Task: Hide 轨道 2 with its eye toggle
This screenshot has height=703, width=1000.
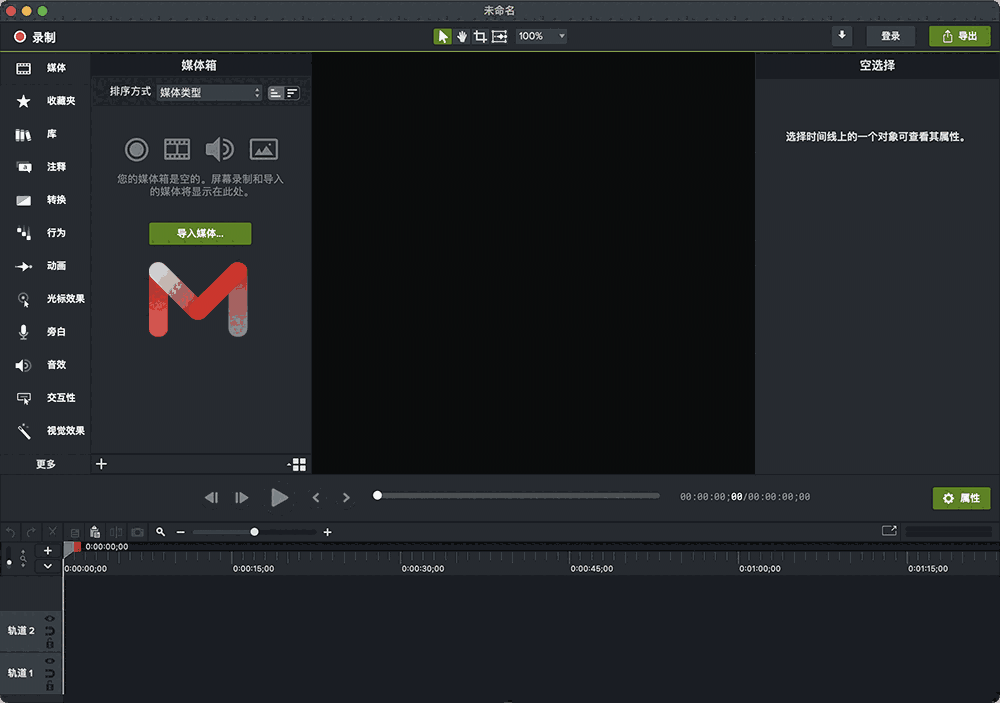Action: click(x=49, y=619)
